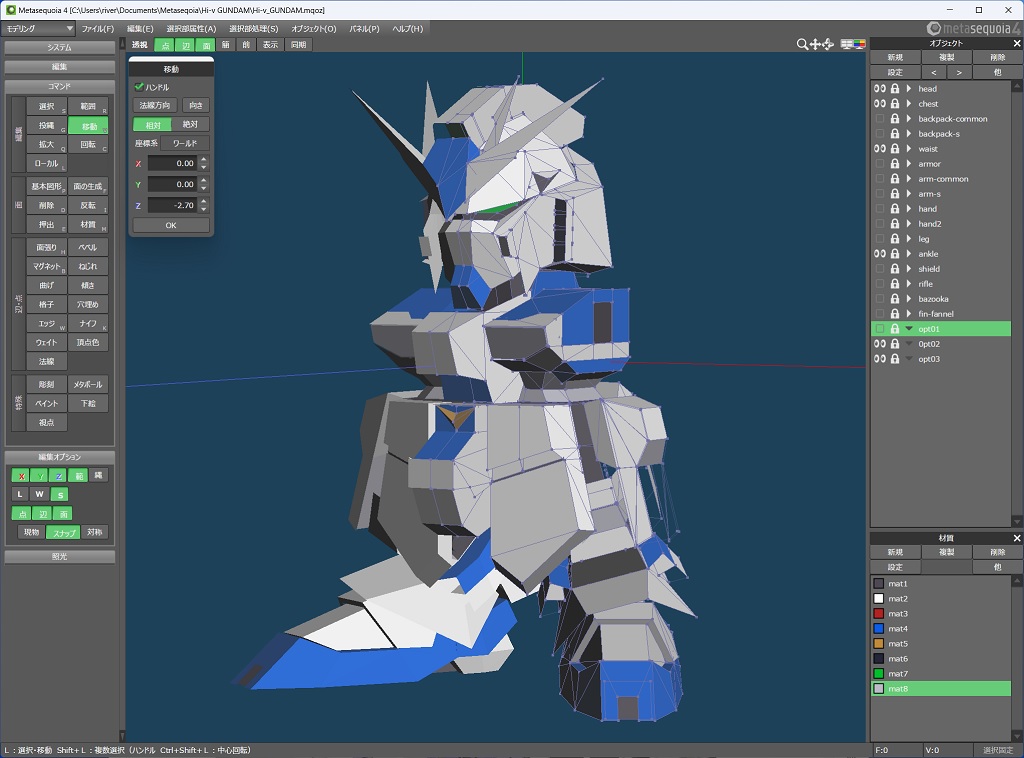
Task: Hide the ankle object via eye icon
Action: click(x=880, y=254)
